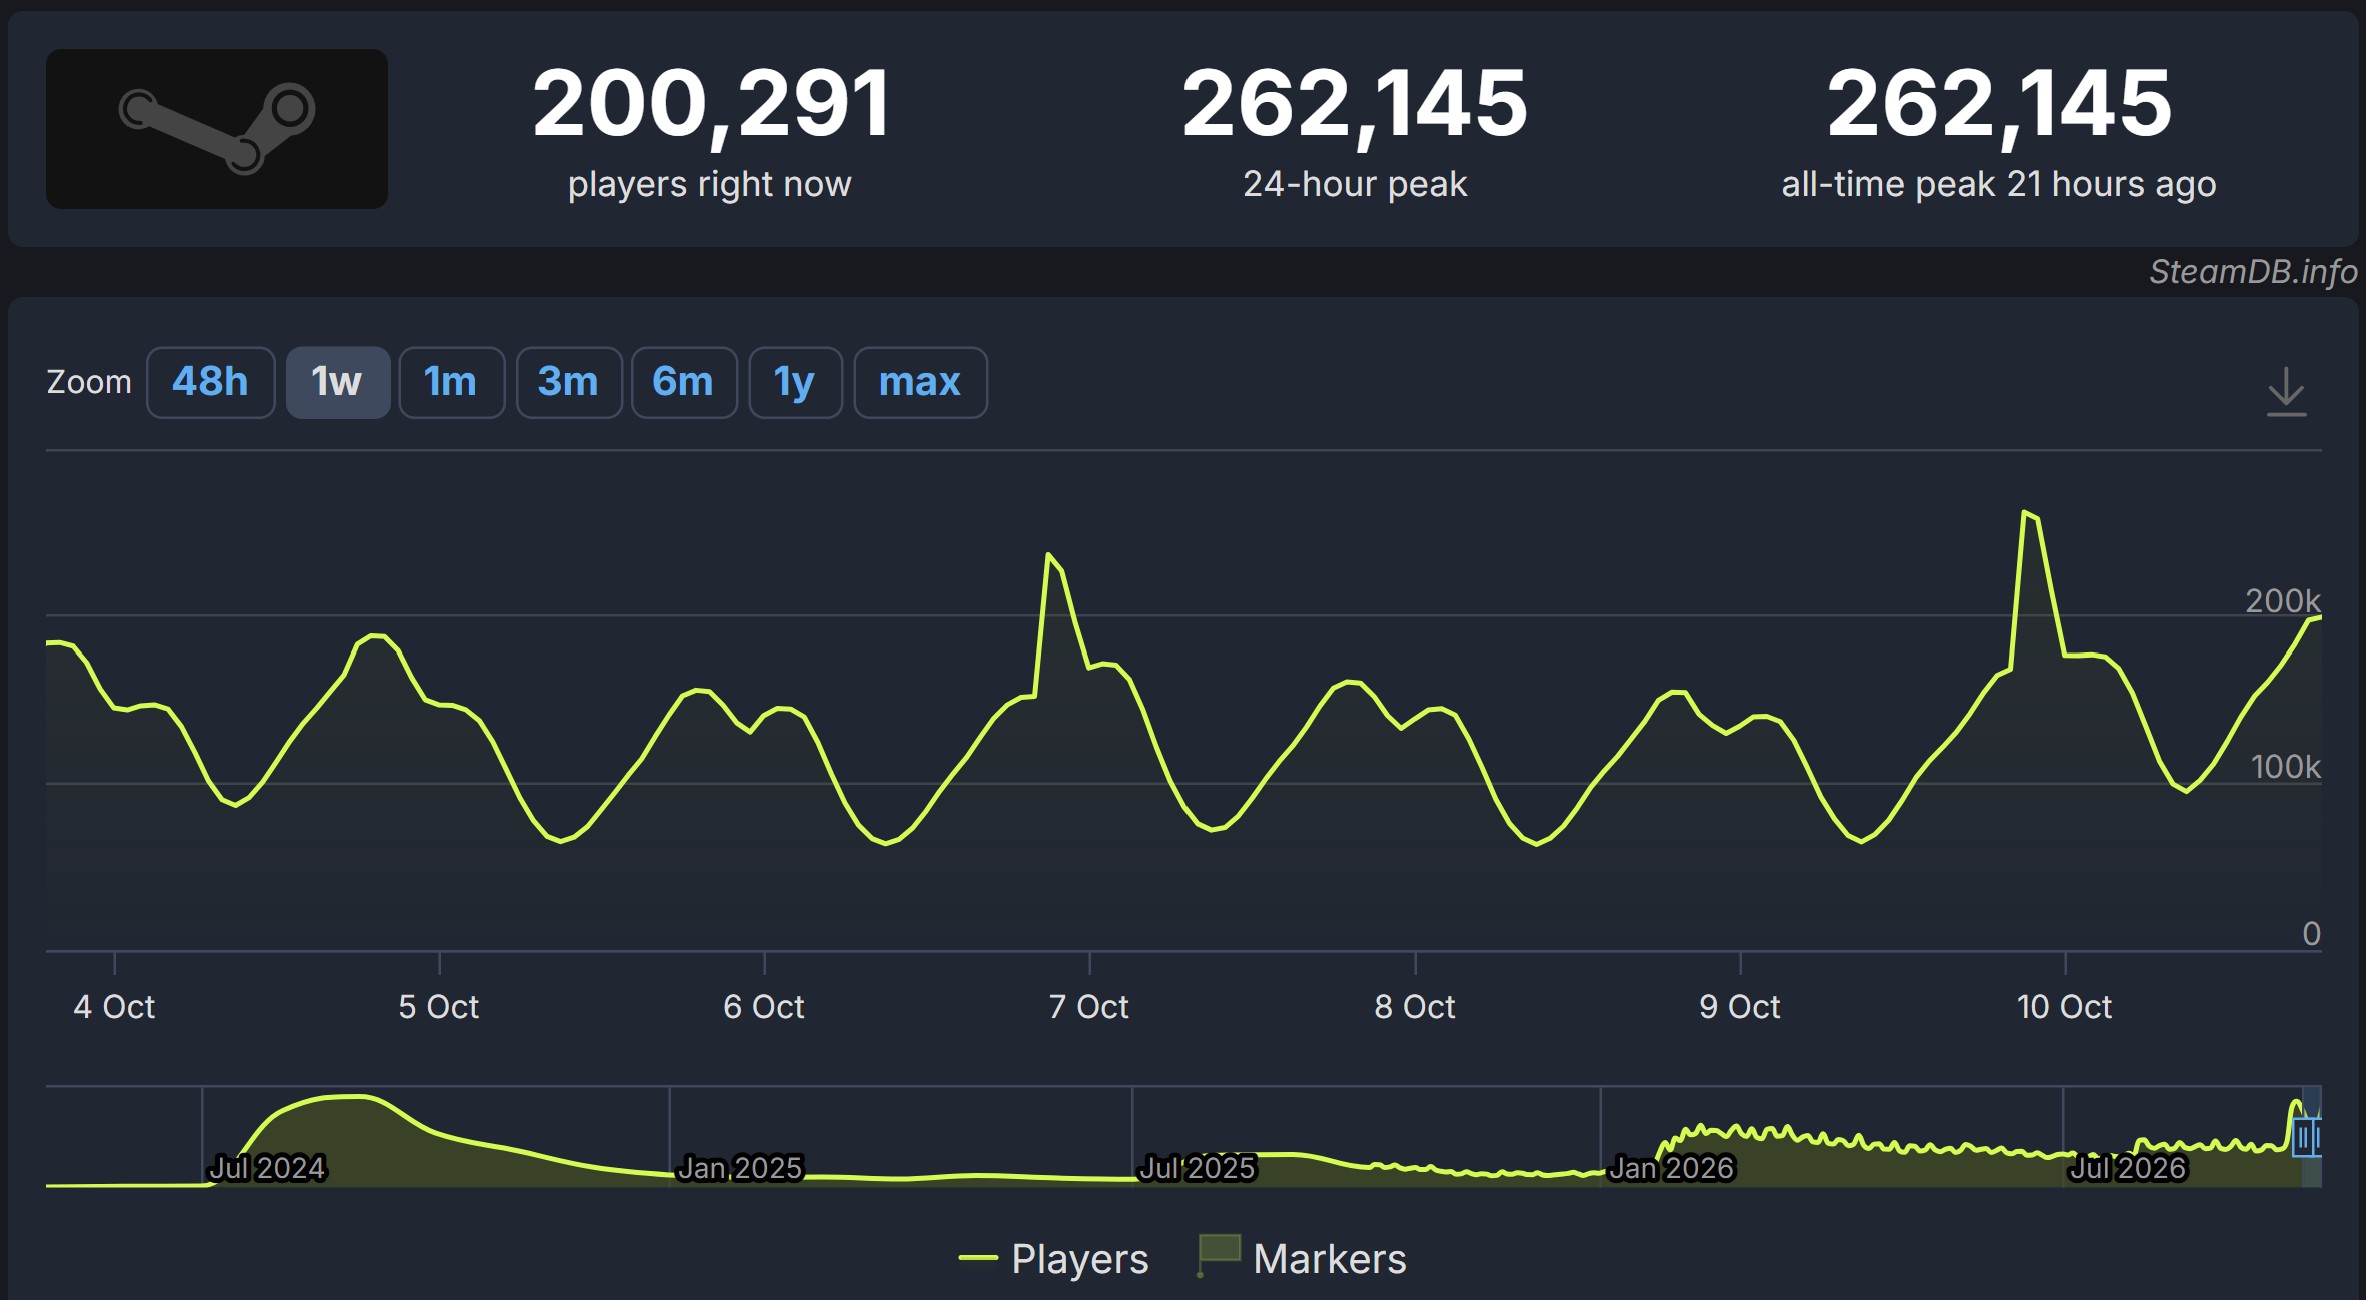
Task: Click the all-time peak 21 hours ago text
Action: click(x=1999, y=184)
